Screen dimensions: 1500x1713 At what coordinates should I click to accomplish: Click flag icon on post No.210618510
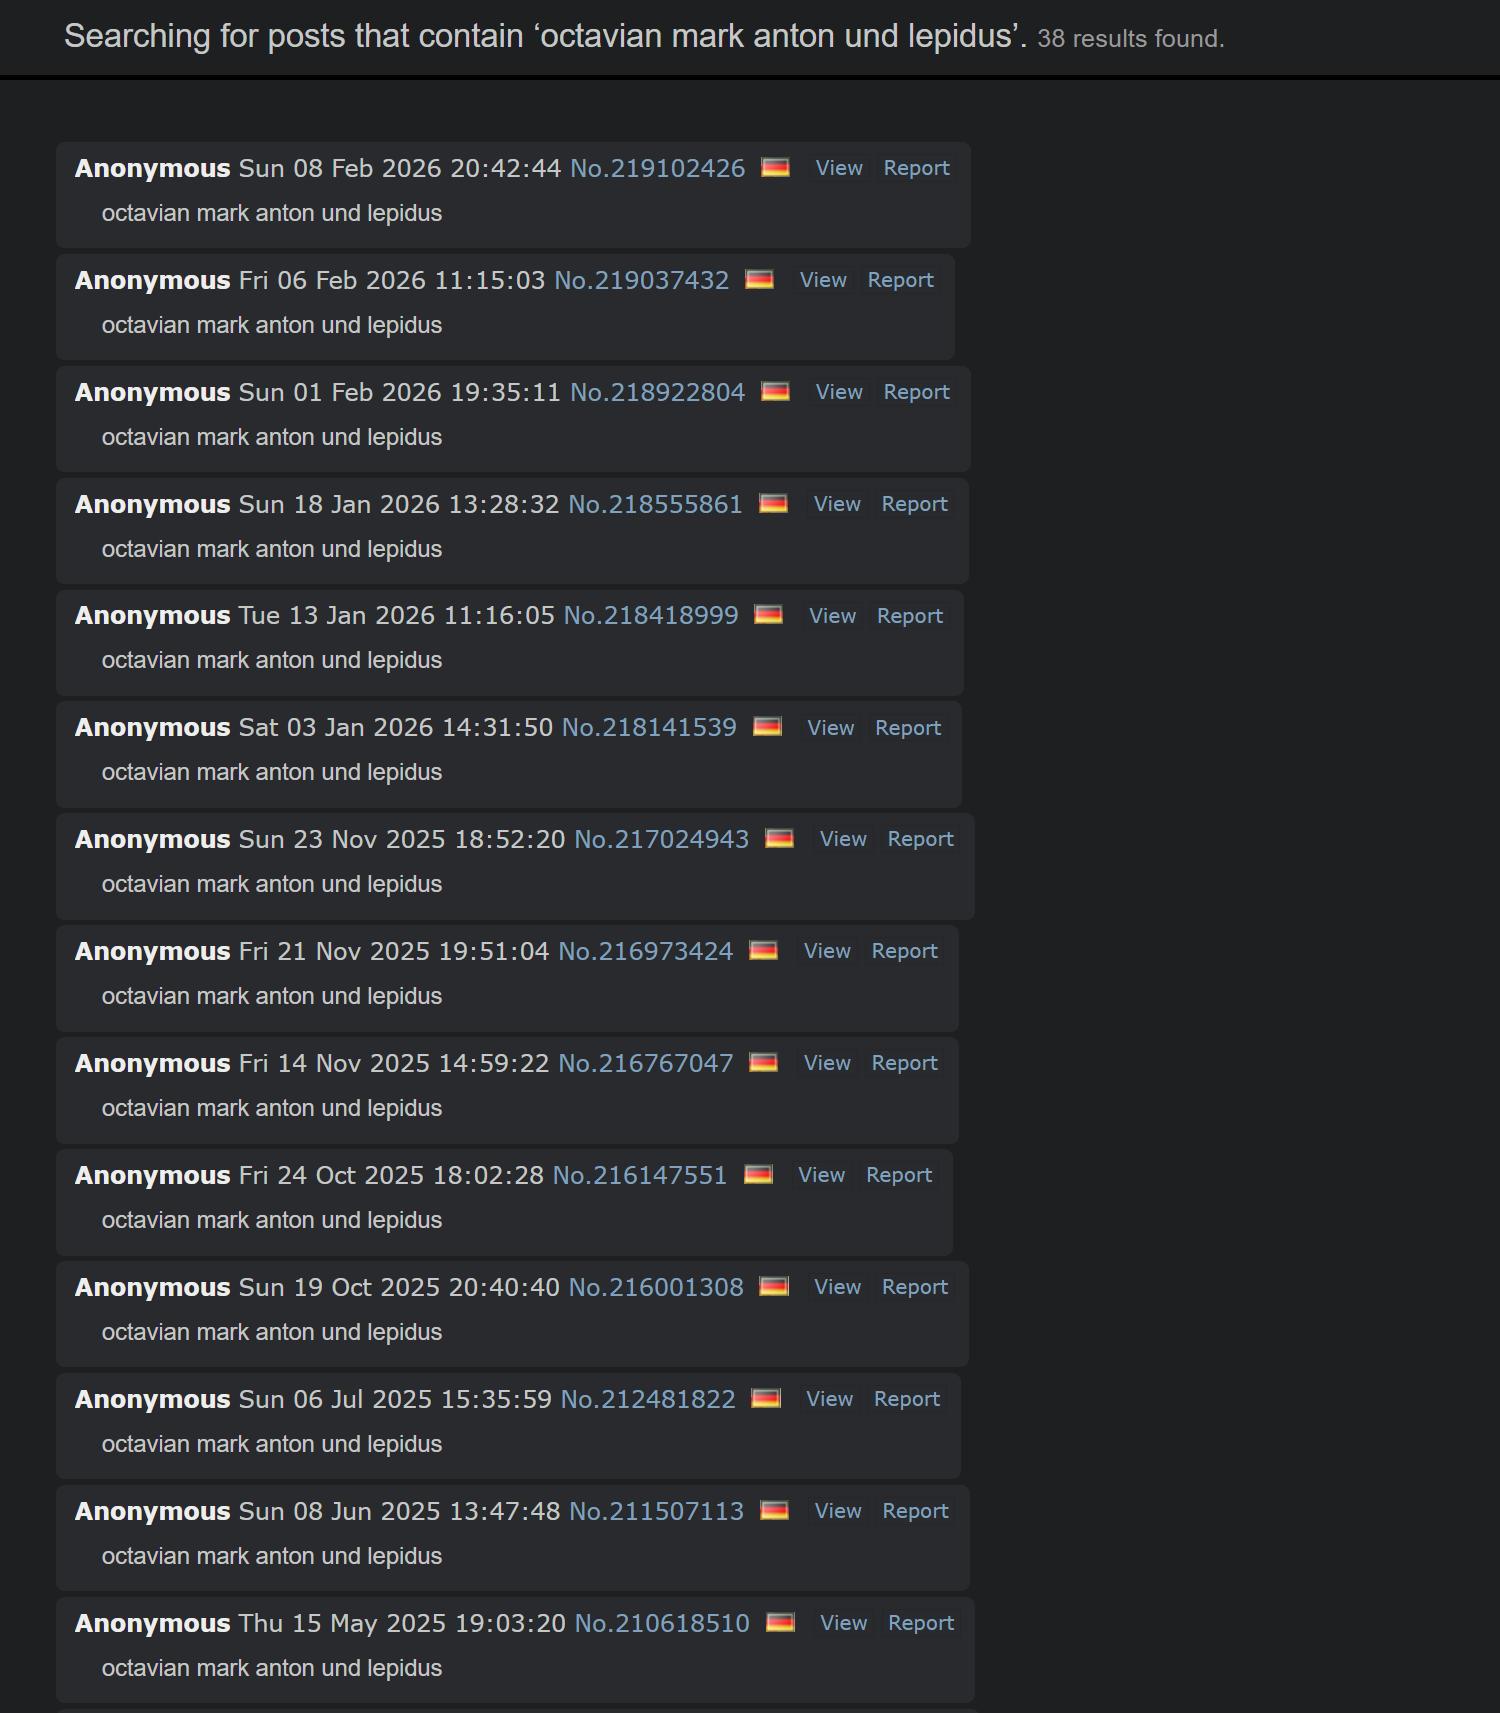click(x=780, y=1622)
